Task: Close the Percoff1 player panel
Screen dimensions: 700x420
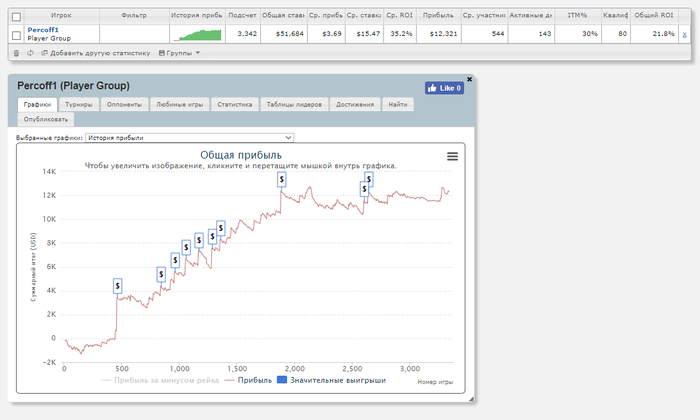Action: click(469, 79)
